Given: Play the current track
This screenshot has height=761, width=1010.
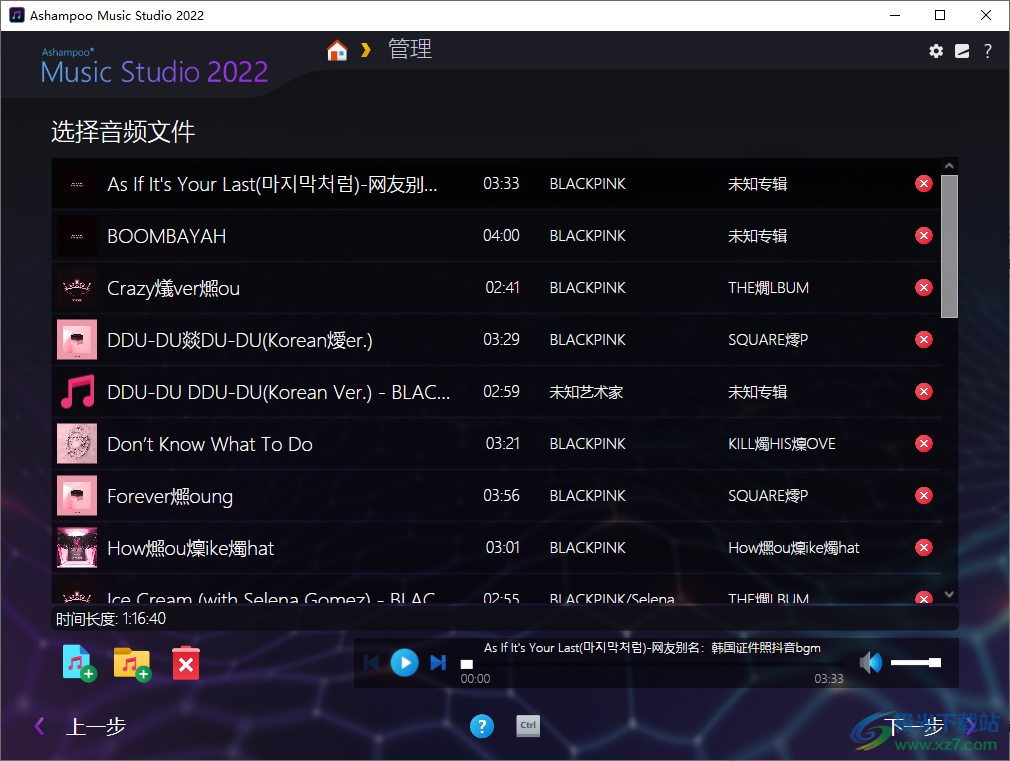Looking at the screenshot, I should coord(404,662).
